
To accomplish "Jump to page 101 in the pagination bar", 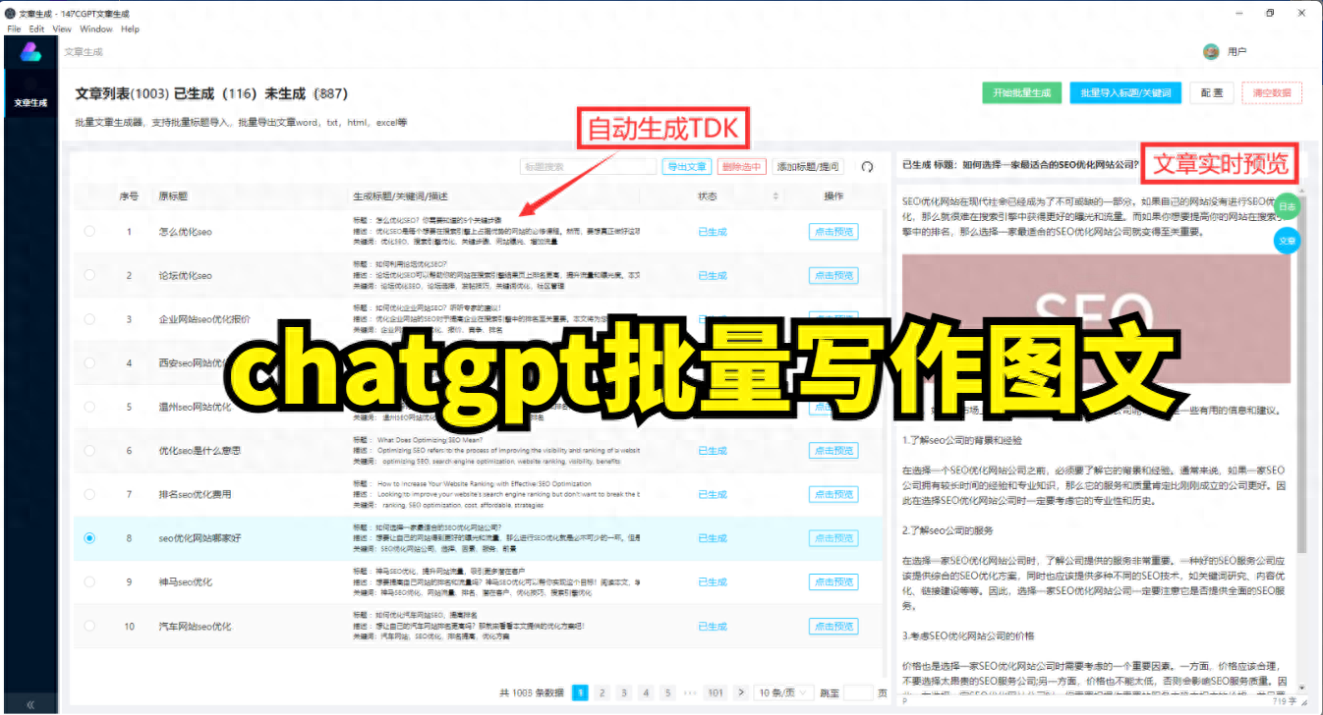I will point(714,692).
